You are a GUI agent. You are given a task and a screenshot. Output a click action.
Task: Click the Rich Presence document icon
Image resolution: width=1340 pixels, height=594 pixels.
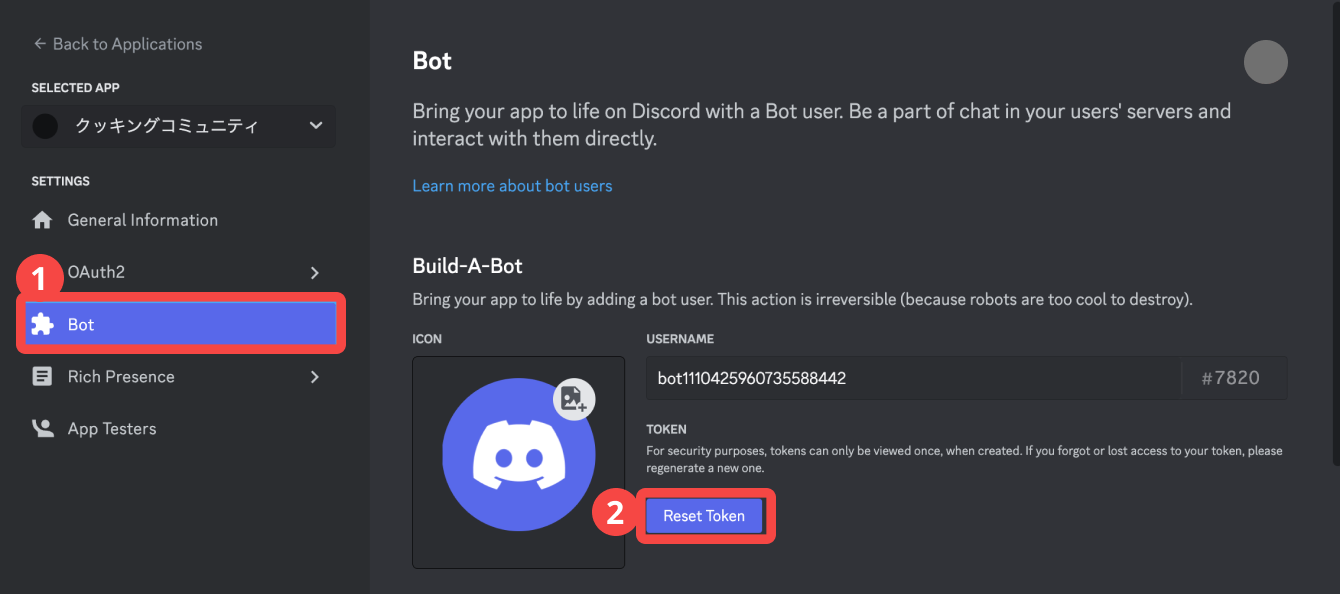point(42,377)
